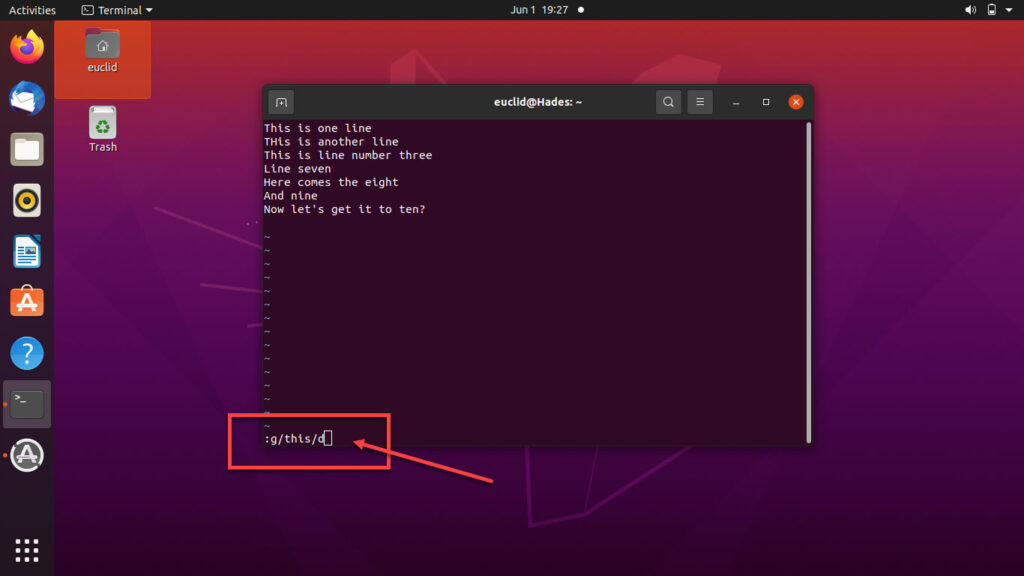Show Applications grid
Image resolution: width=1024 pixels, height=576 pixels.
point(27,549)
